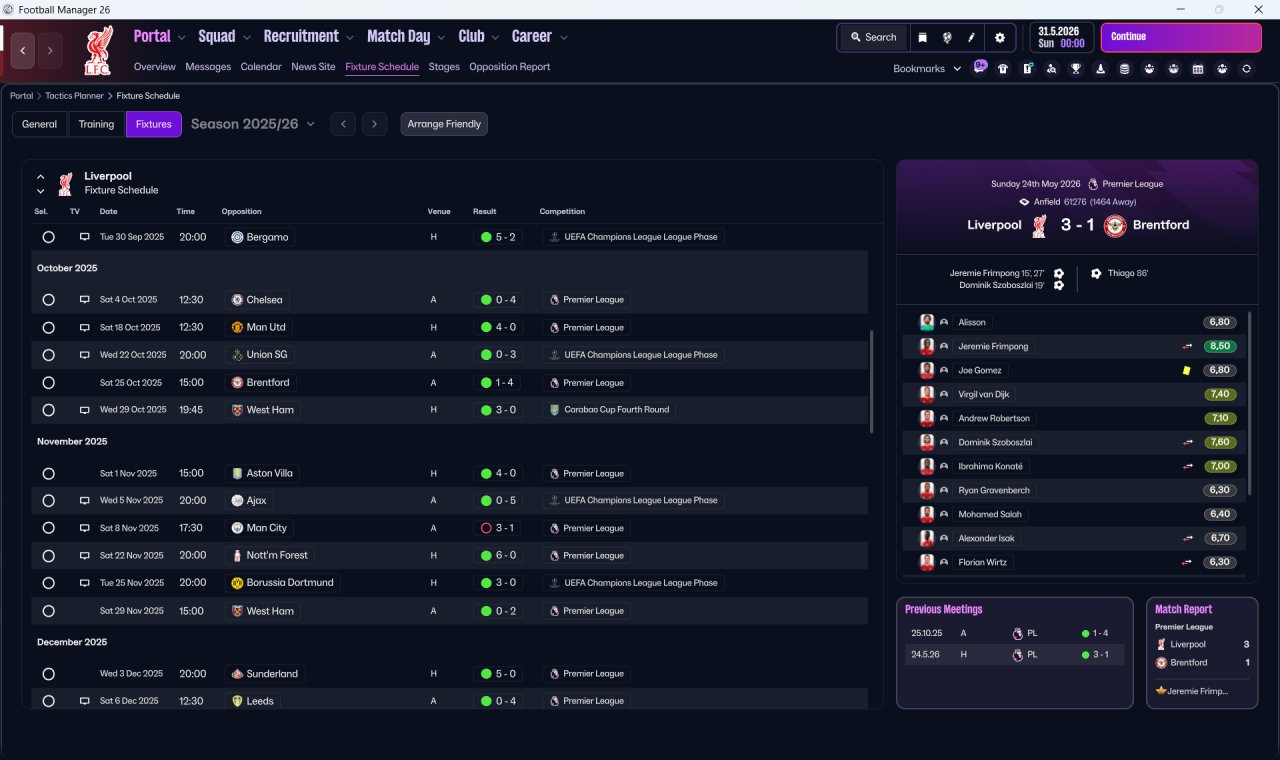Image resolution: width=1280 pixels, height=760 pixels.
Task: Expand the Match Day menu chevron
Action: pos(441,38)
